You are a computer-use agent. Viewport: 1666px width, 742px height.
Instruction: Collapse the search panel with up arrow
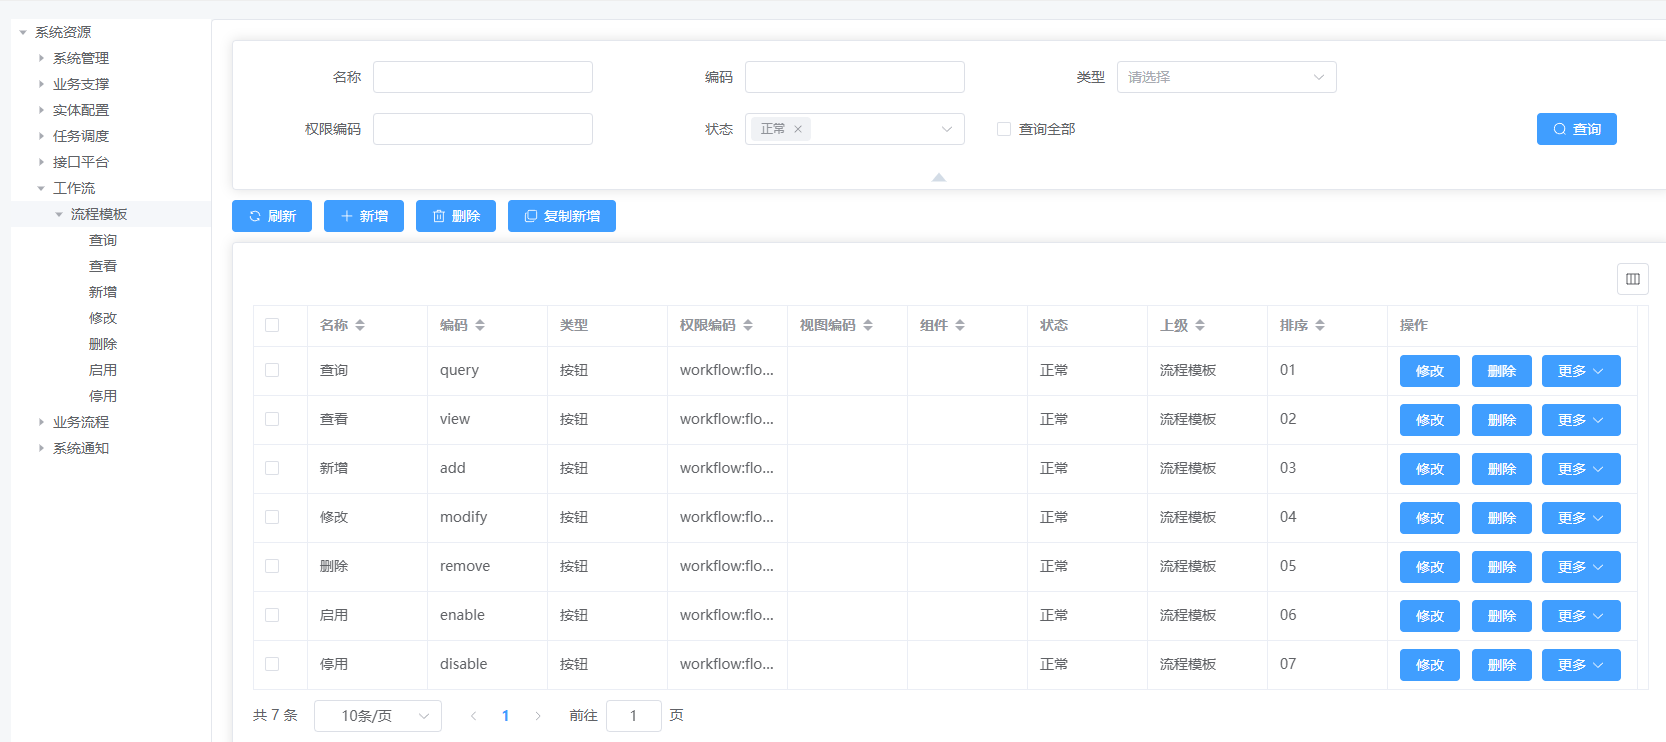click(x=938, y=177)
